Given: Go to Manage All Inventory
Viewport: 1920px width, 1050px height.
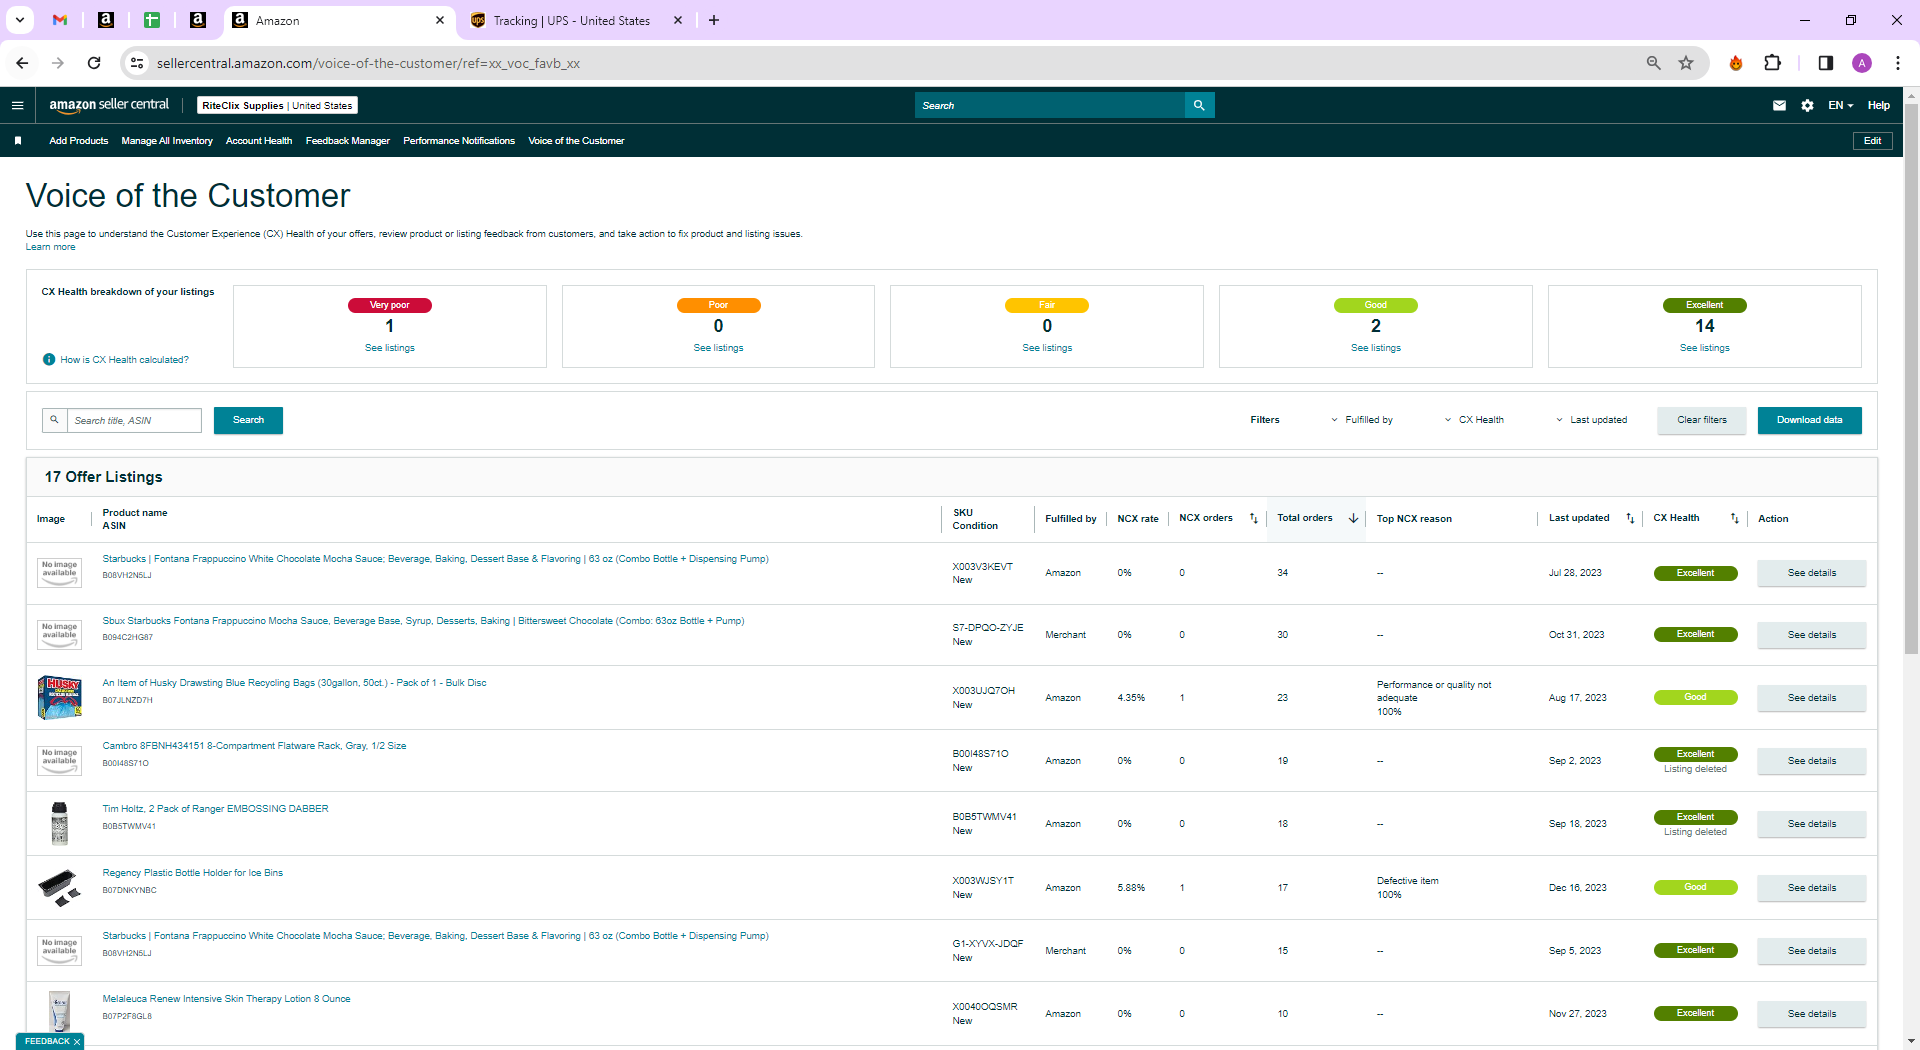Looking at the screenshot, I should point(167,141).
